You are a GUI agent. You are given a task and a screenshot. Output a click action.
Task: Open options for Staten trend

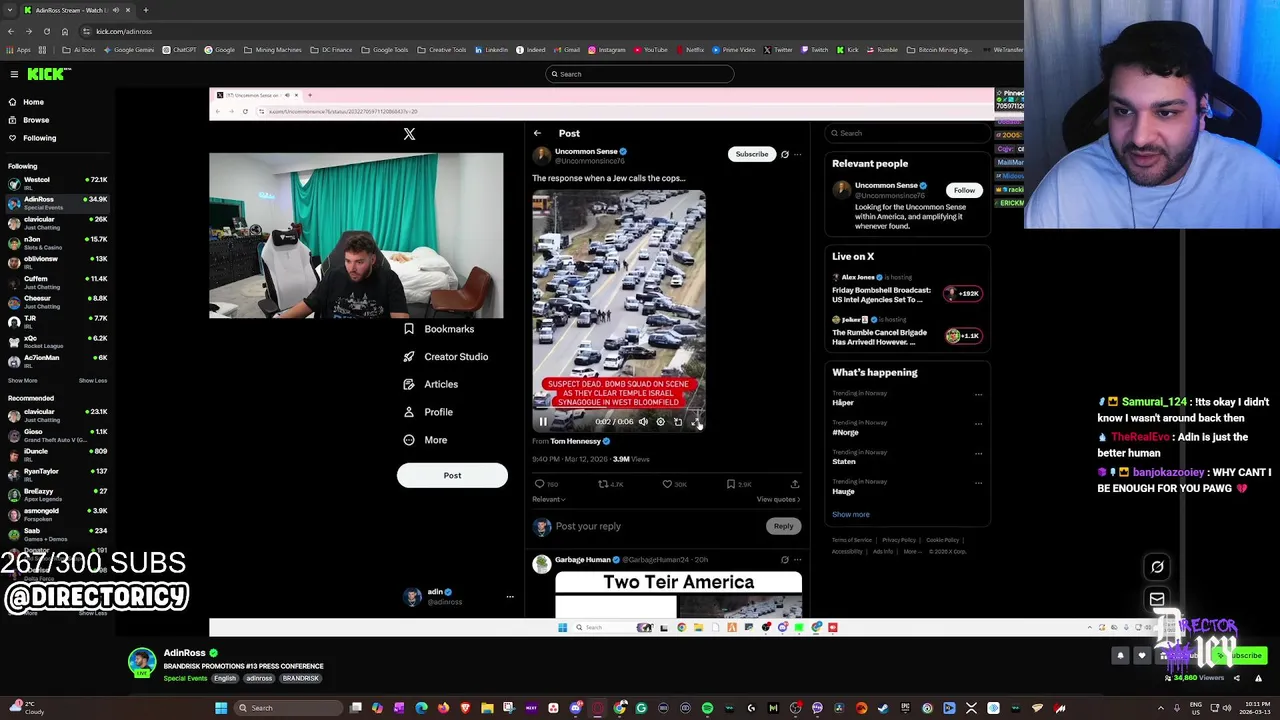(x=978, y=453)
